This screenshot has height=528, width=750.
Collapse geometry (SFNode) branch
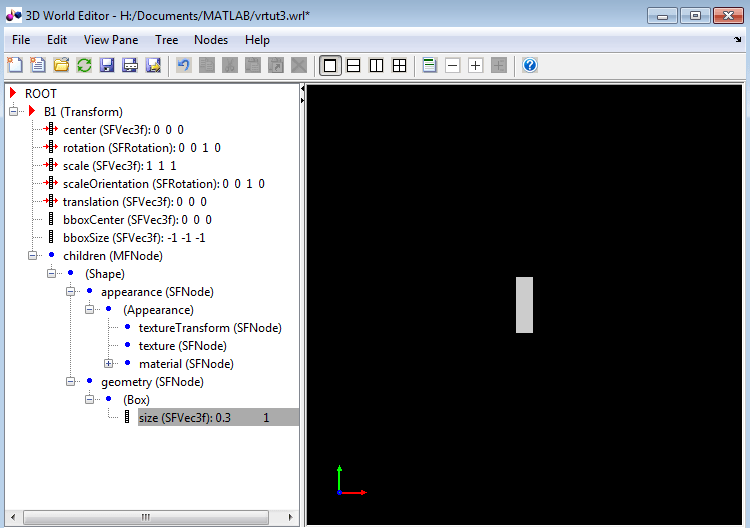71,382
